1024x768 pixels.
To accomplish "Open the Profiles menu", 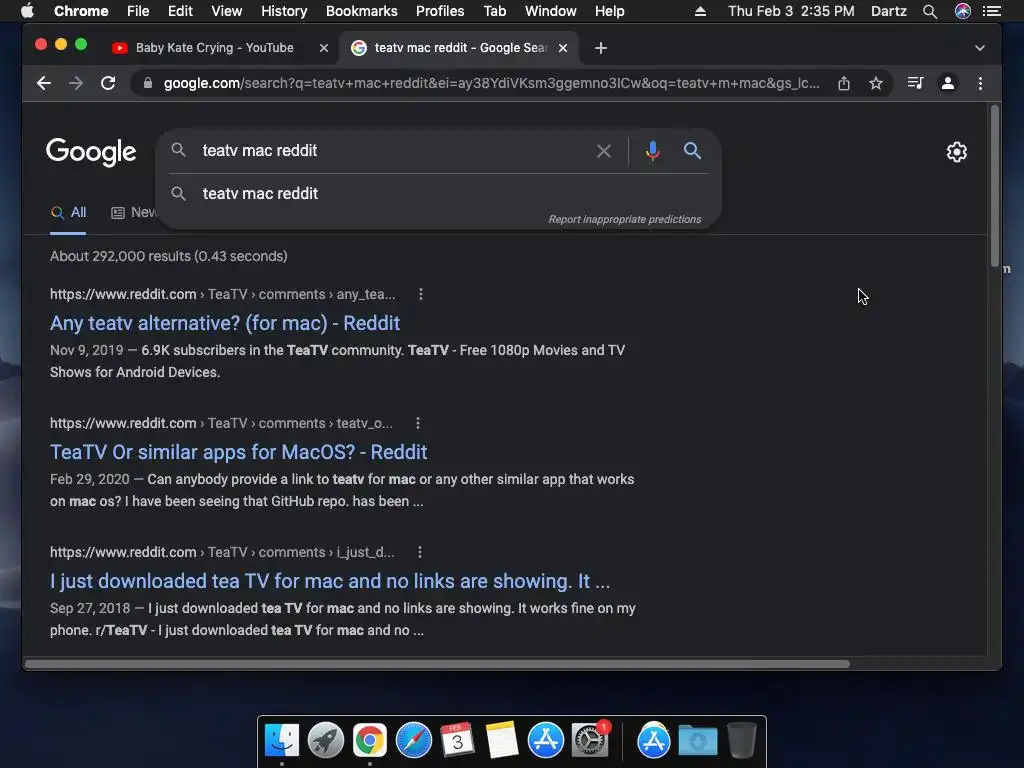I will pyautogui.click(x=440, y=11).
